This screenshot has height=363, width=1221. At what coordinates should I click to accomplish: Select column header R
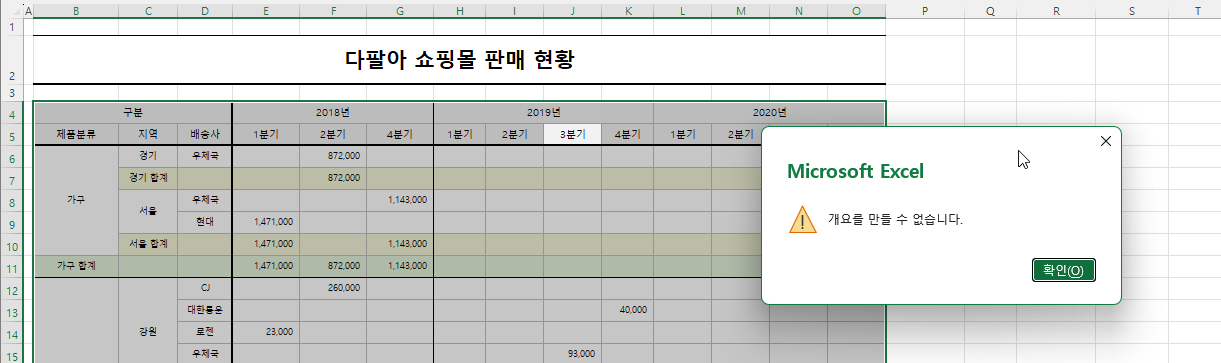click(1057, 10)
